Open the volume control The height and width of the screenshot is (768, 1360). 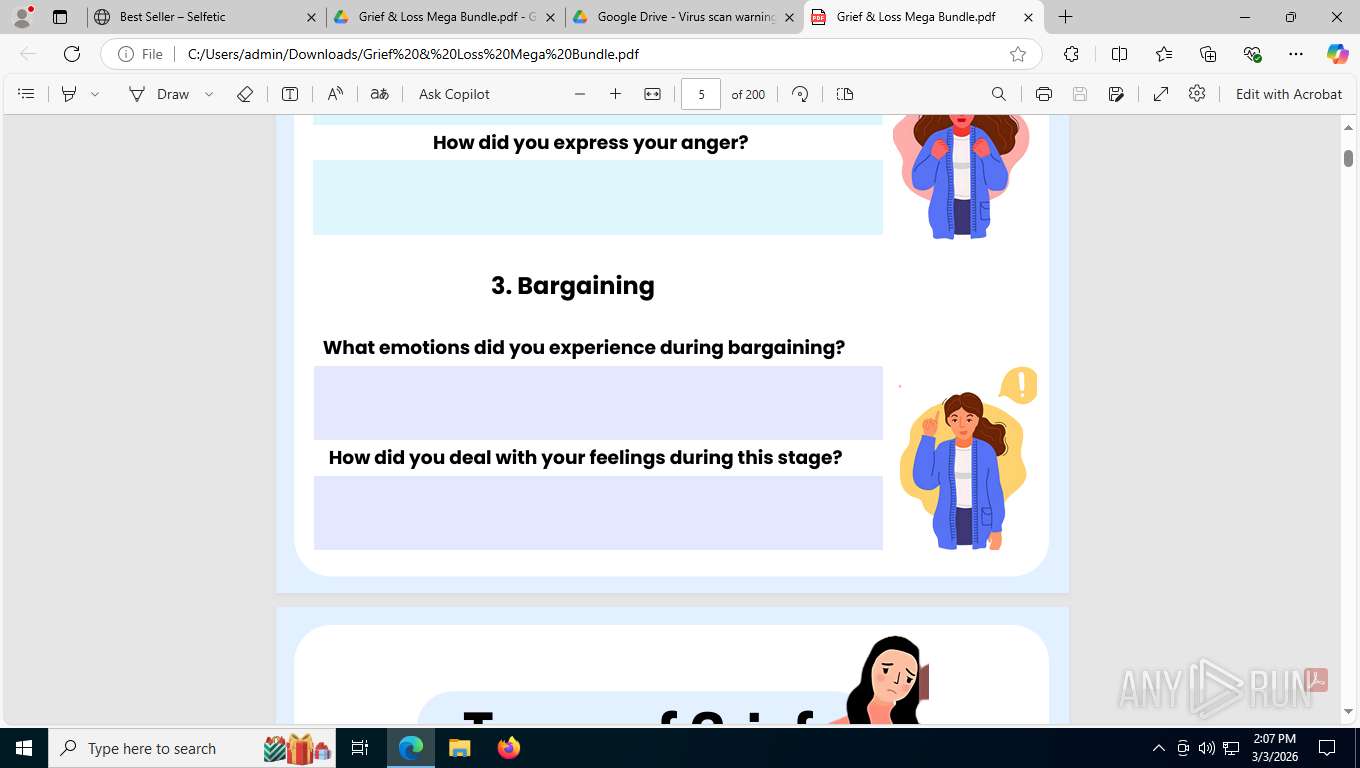click(1207, 748)
